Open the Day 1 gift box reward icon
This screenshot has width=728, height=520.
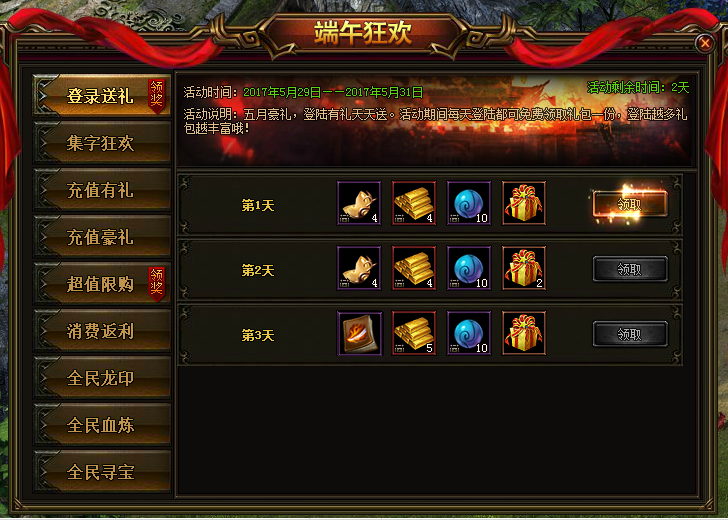(x=524, y=203)
